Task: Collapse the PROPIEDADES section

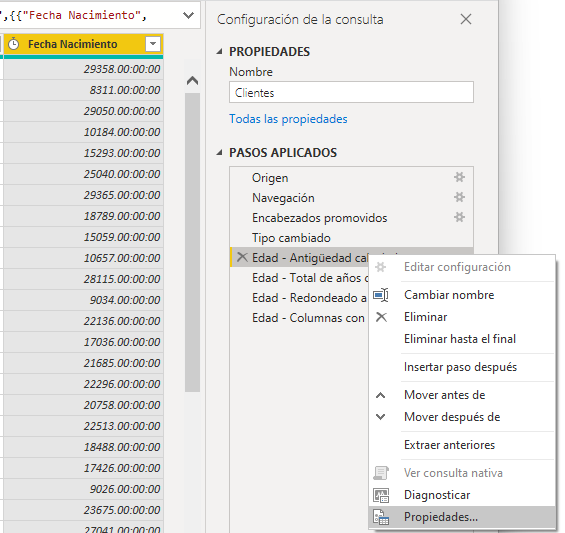Action: pyautogui.click(x=219, y=52)
